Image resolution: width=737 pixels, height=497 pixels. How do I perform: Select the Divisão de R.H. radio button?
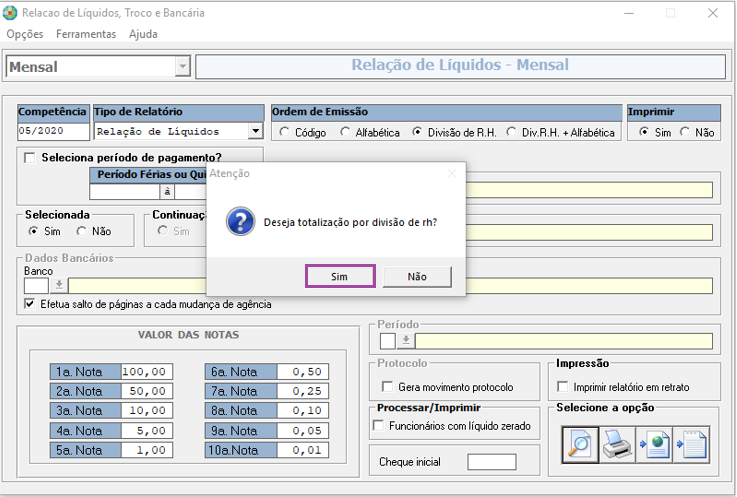416,132
